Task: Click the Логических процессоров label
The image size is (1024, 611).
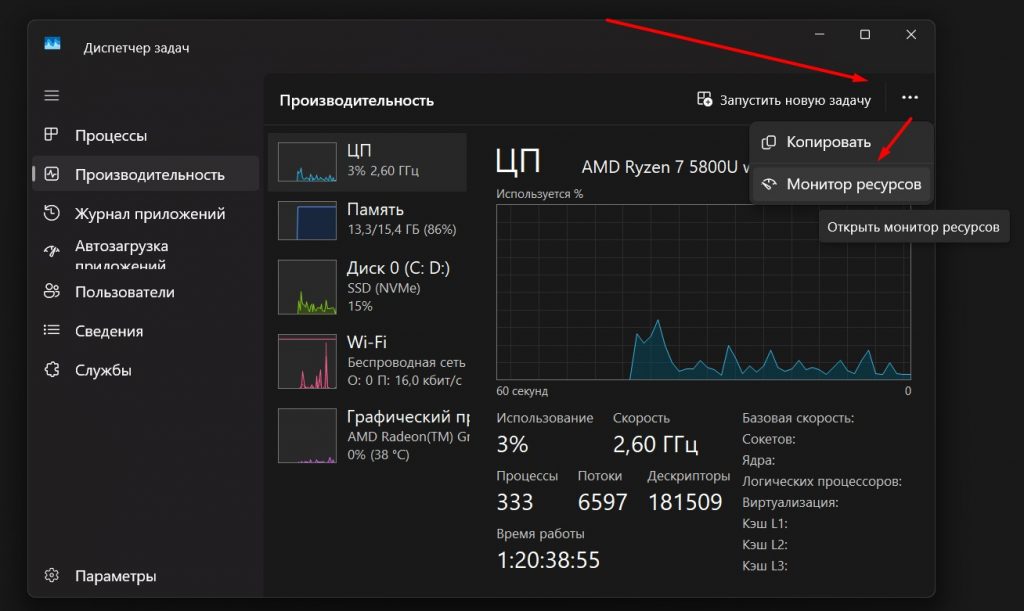Action: [822, 482]
